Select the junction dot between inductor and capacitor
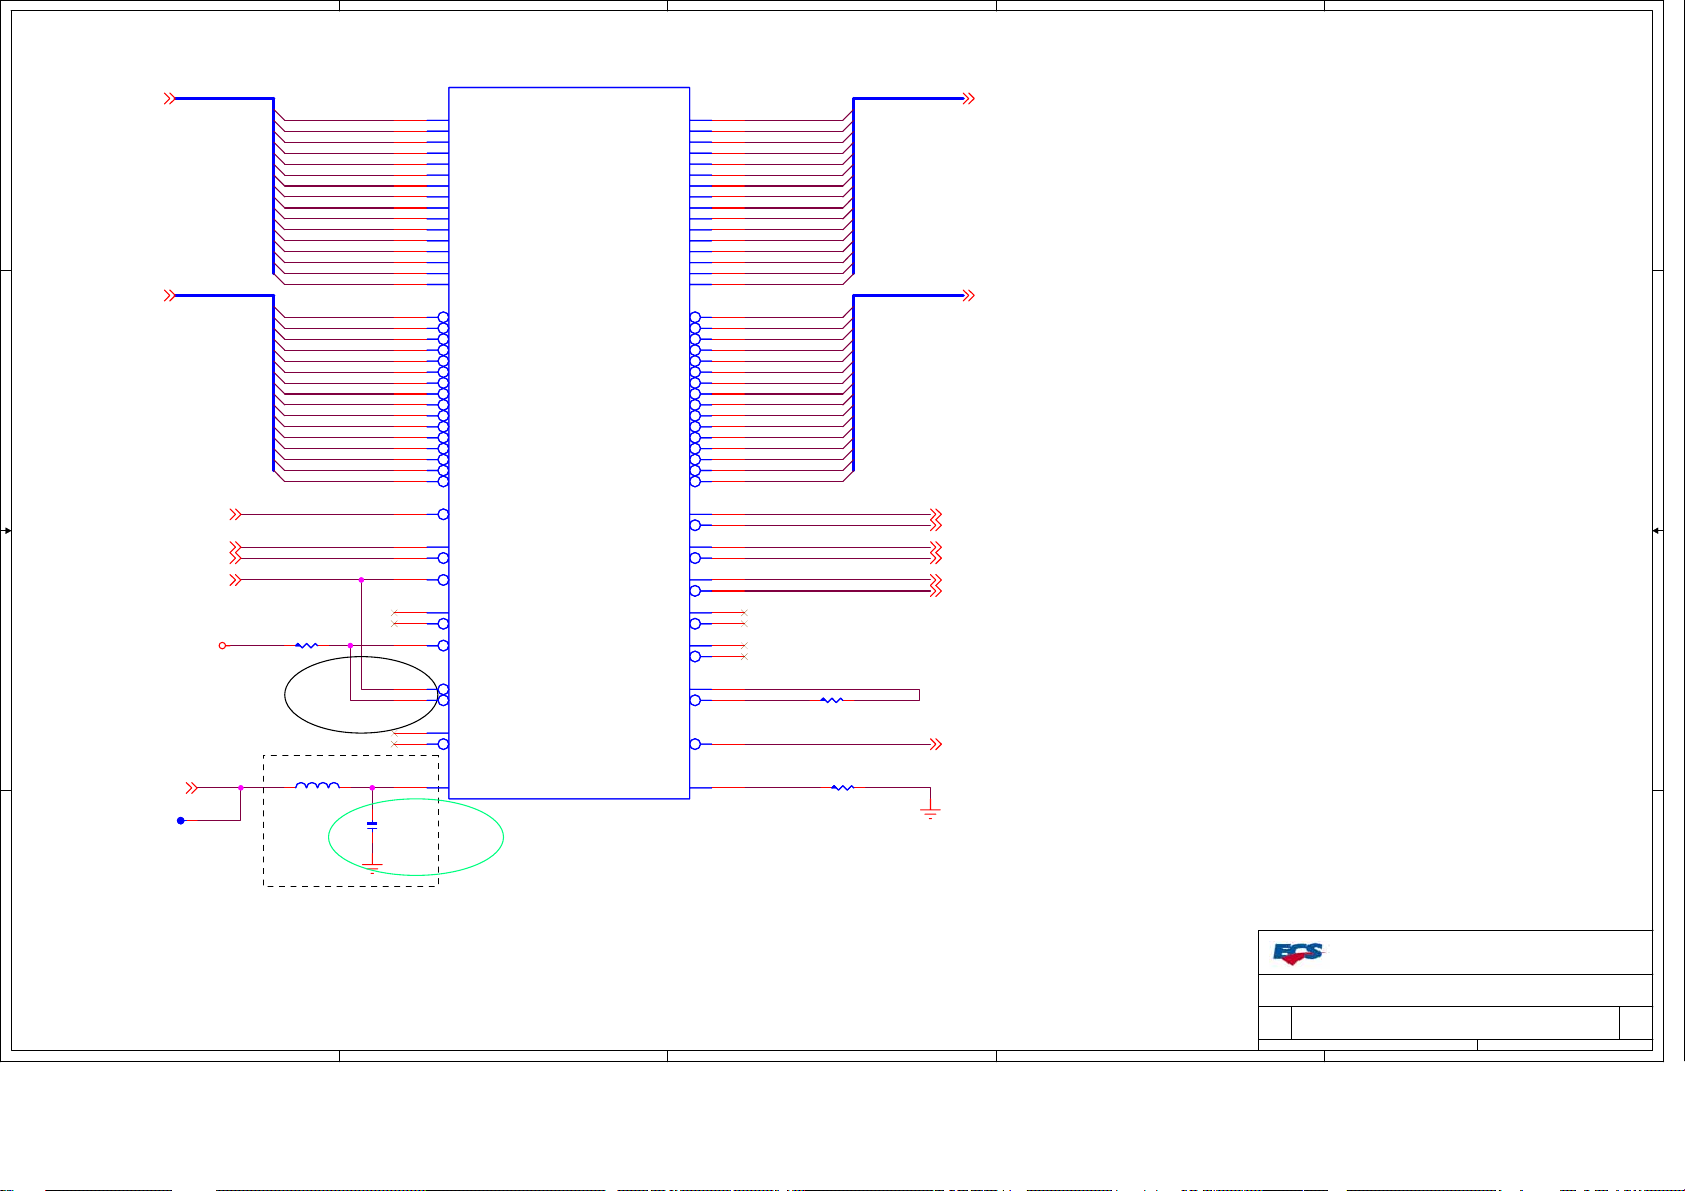1685x1191 pixels. pyautogui.click(x=372, y=788)
